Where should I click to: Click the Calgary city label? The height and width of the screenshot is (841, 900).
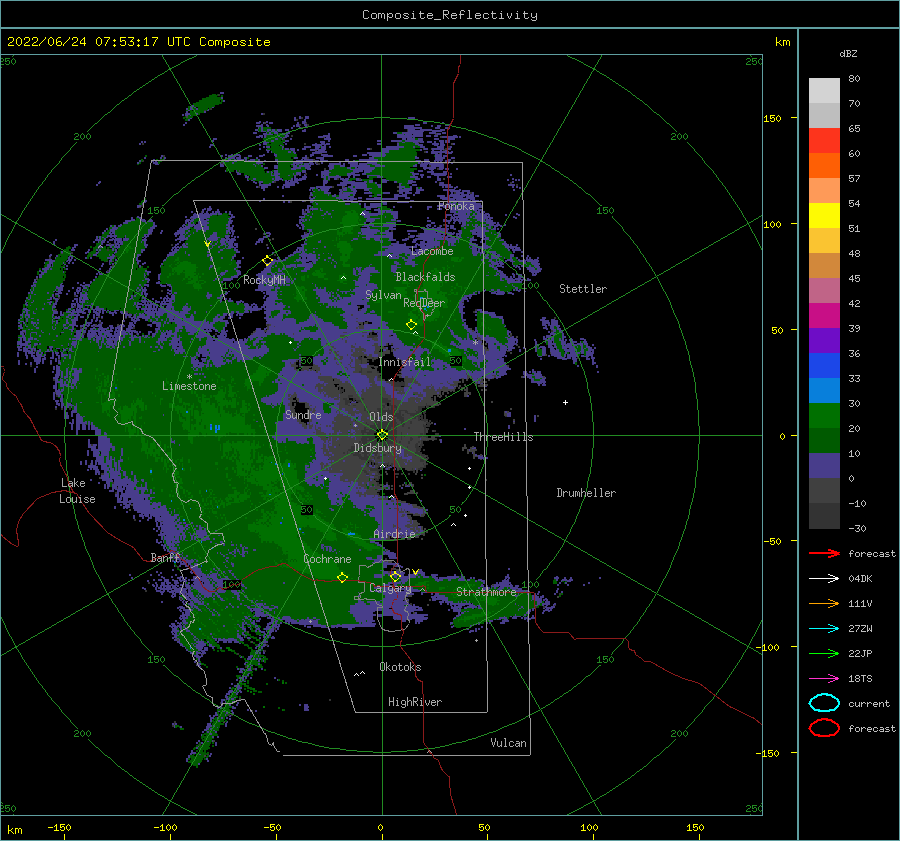(390, 588)
